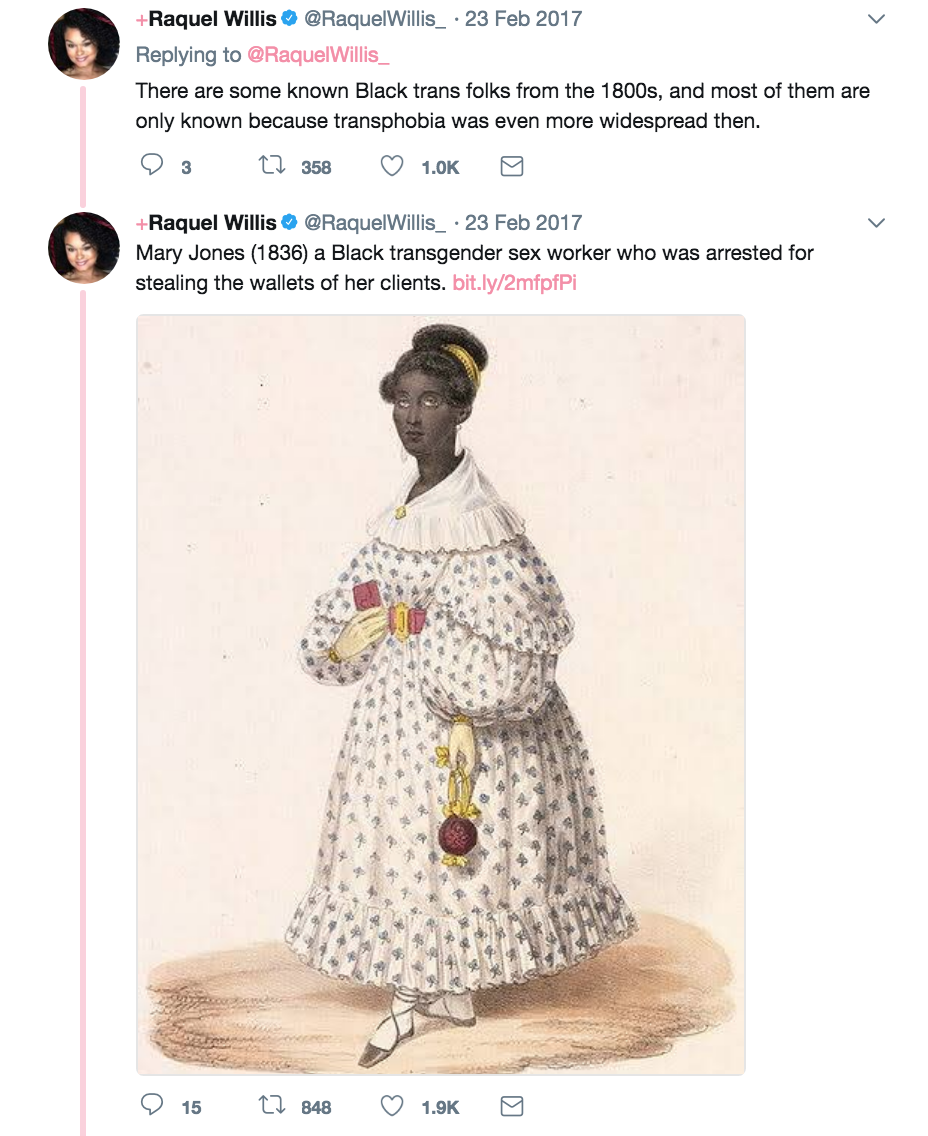Open the Mary Jones tweet's date timestamp

point(523,222)
